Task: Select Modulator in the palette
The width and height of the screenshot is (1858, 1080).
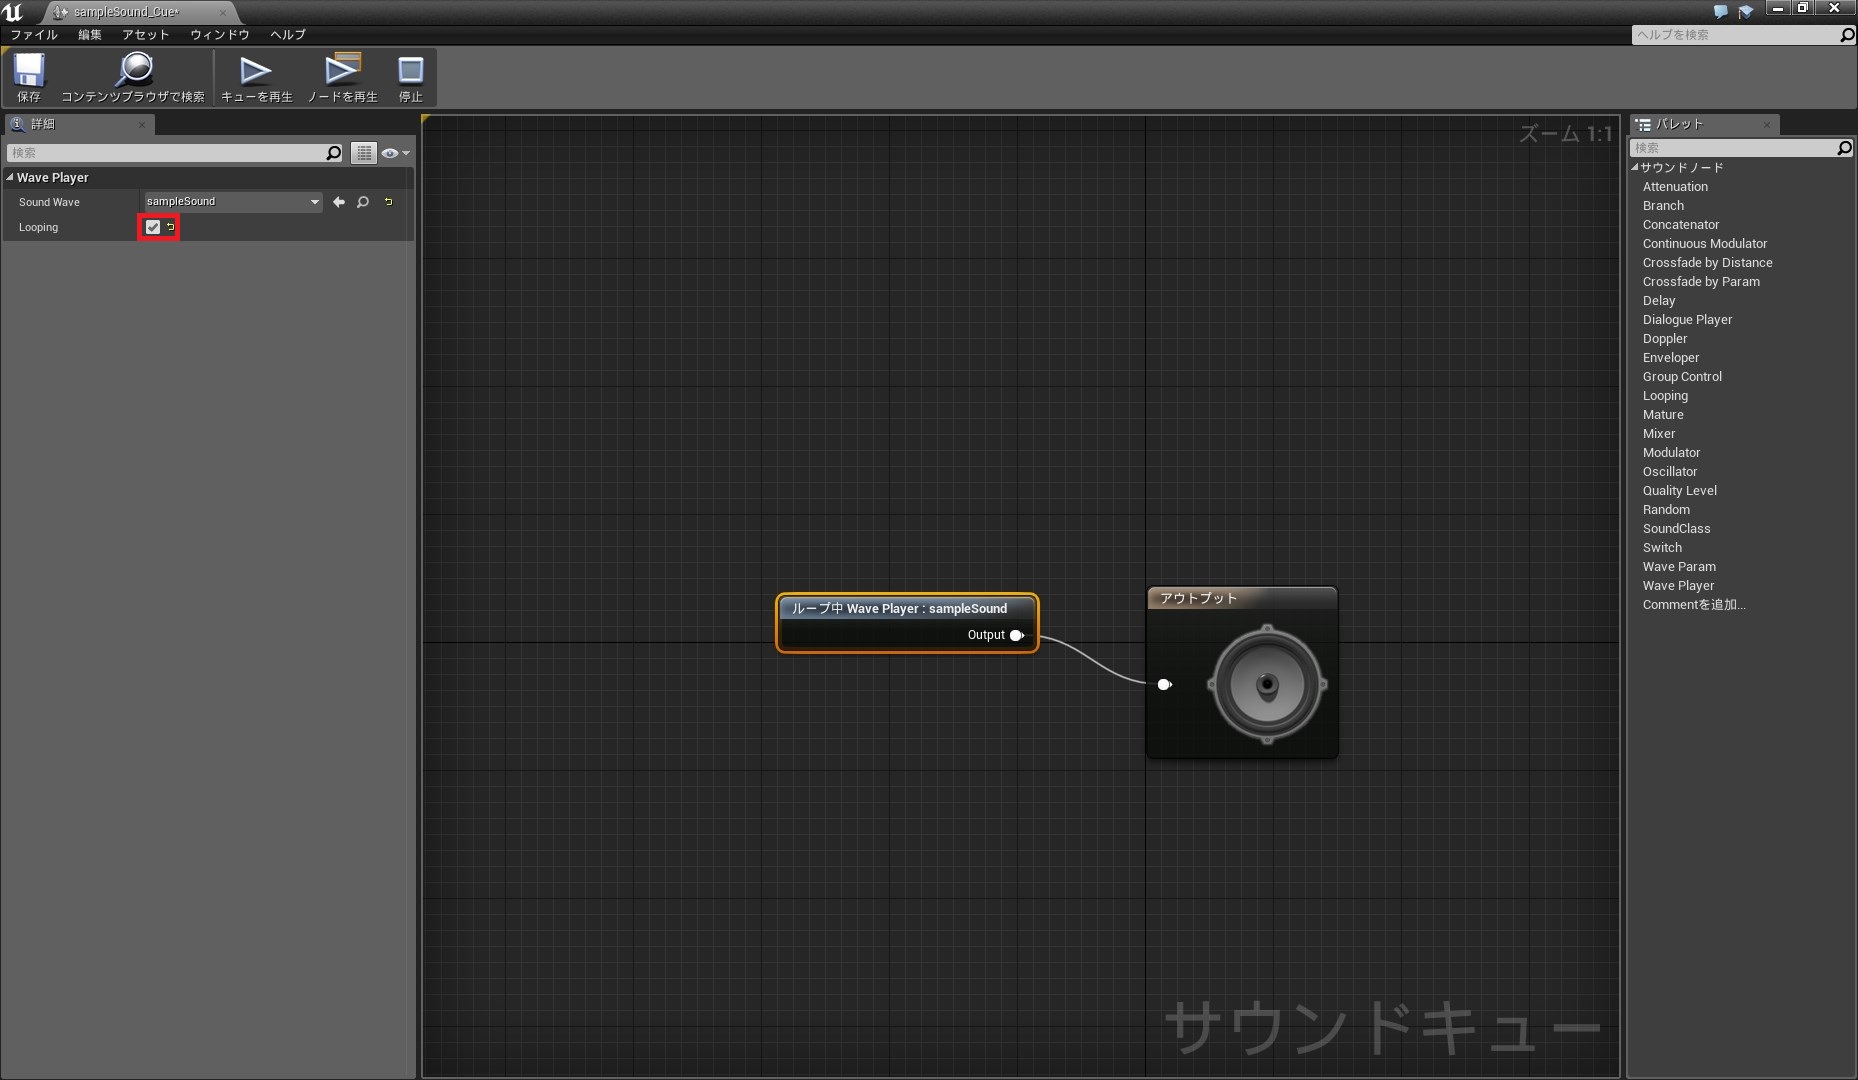Action: click(1671, 453)
